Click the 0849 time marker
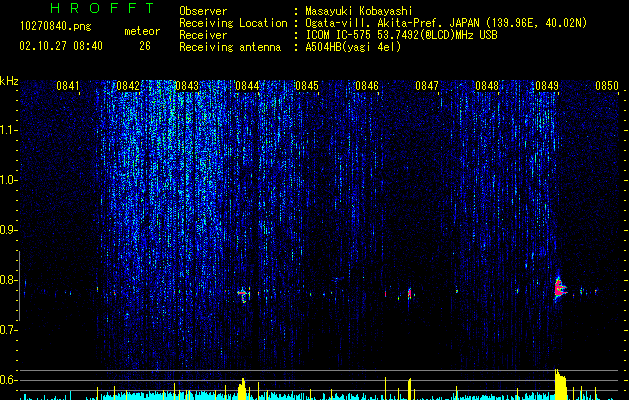 click(x=547, y=86)
